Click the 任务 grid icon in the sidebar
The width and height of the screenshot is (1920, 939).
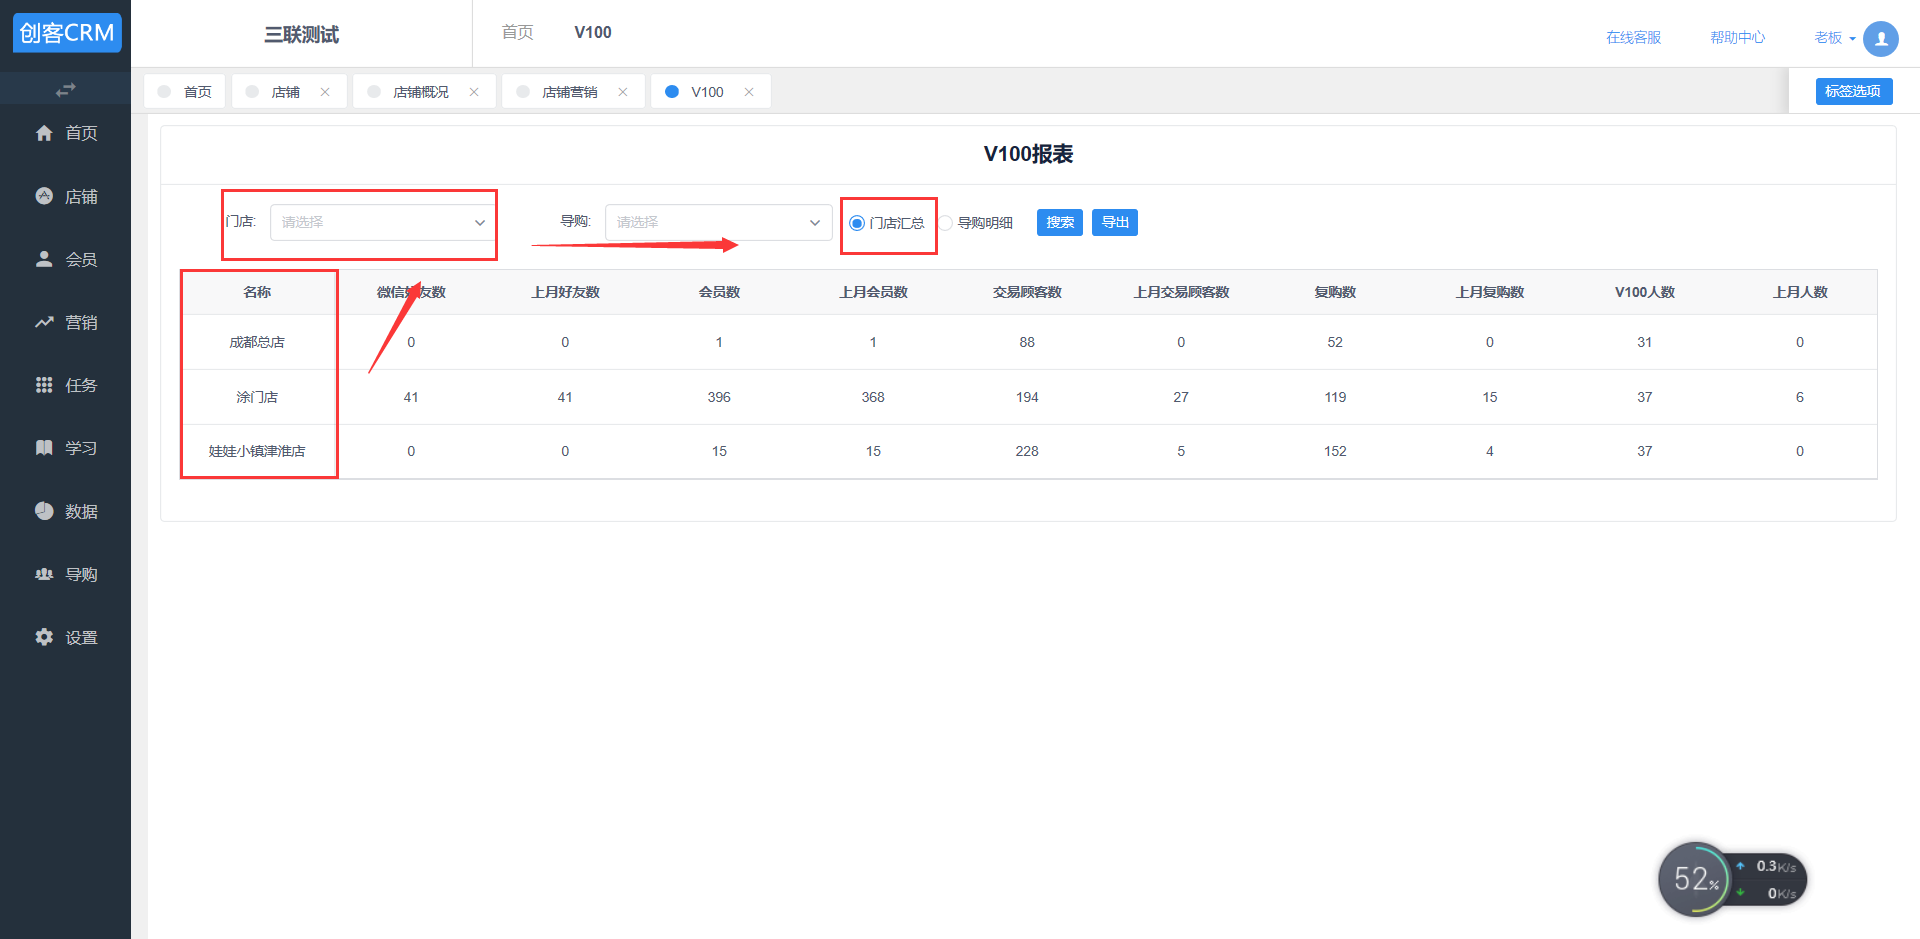coord(44,385)
